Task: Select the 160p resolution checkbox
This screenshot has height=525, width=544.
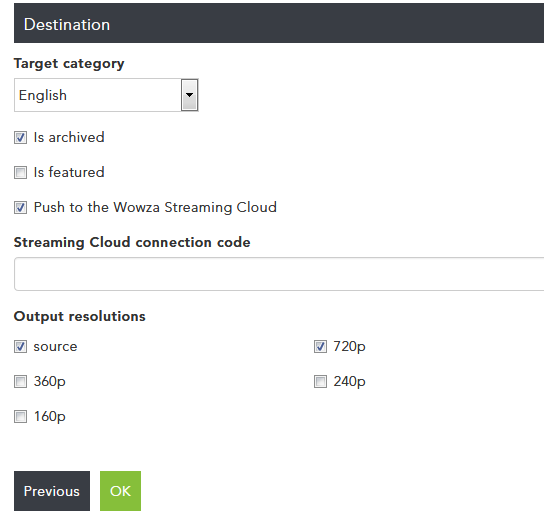Action: [20, 416]
